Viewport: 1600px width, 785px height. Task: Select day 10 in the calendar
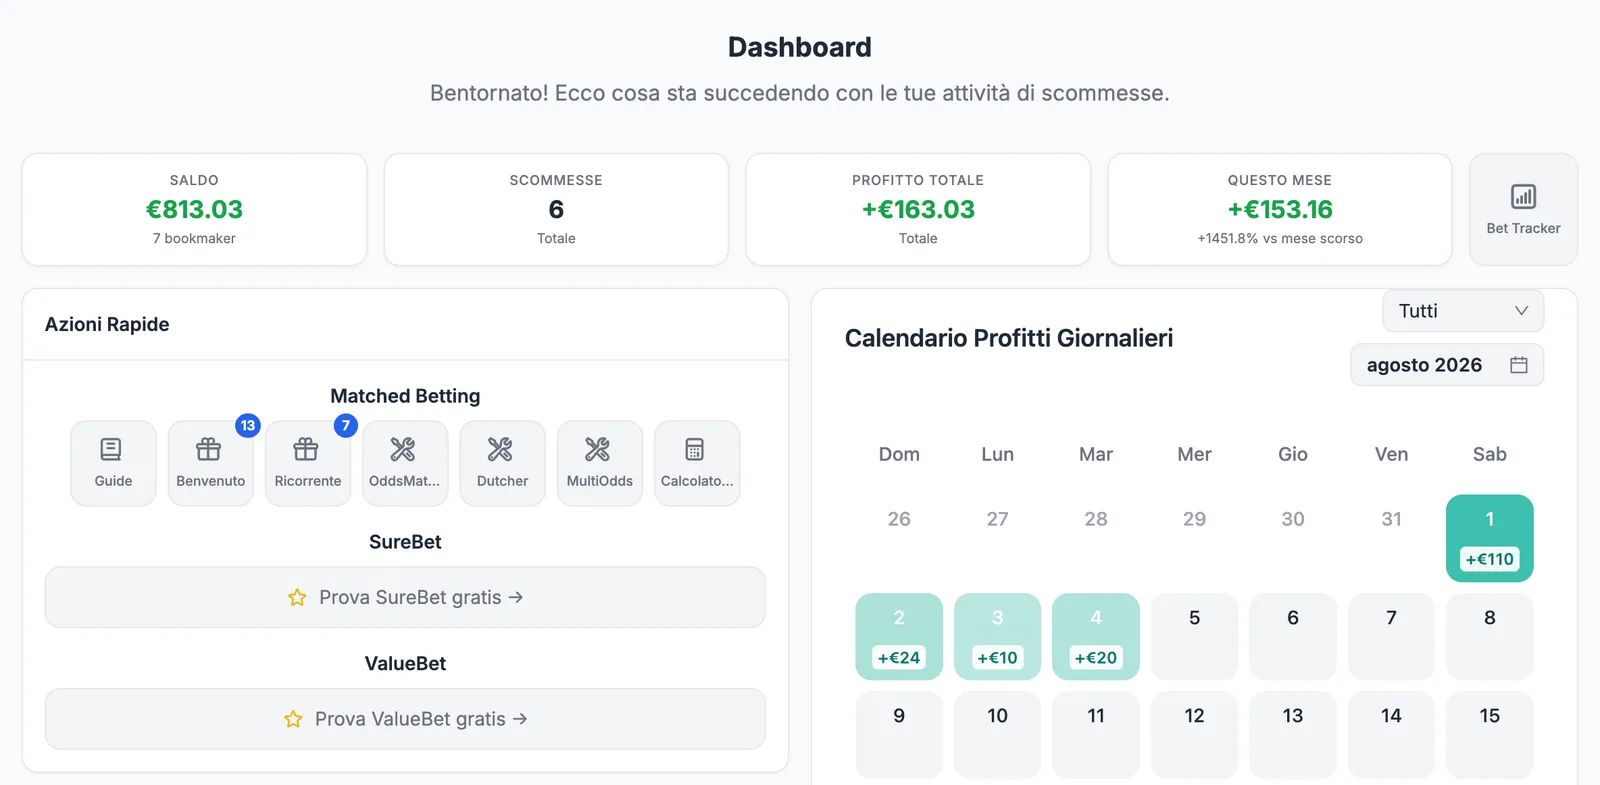tap(997, 735)
